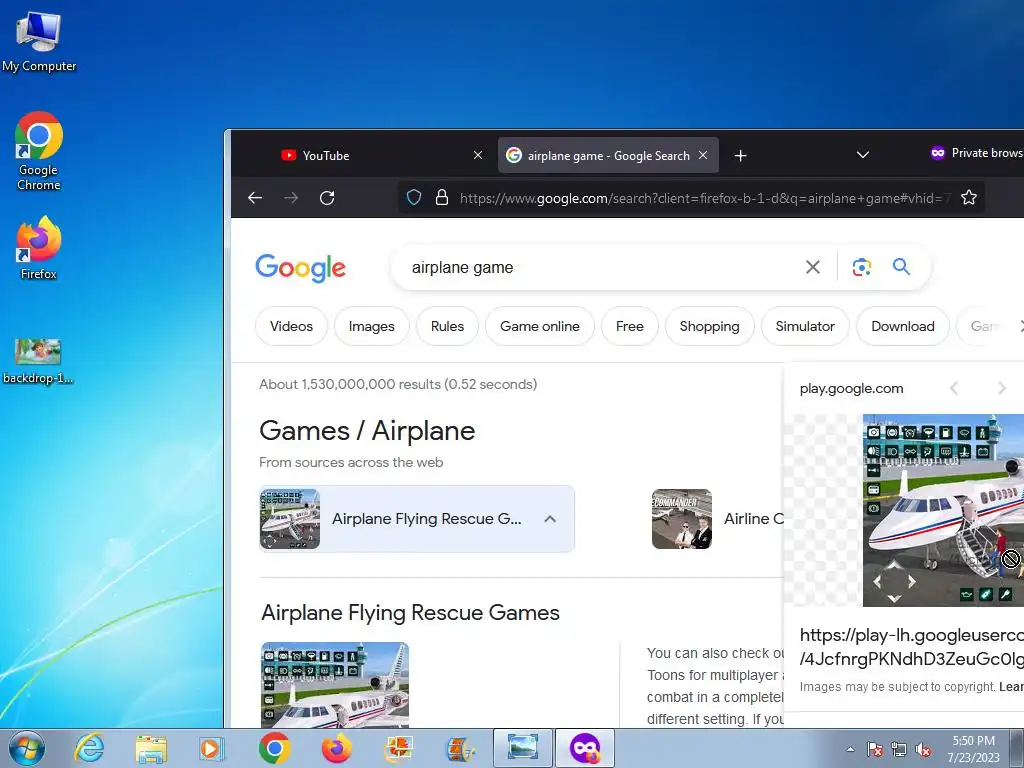Open large airplane preview image
Viewport: 1024px width, 768px height.
coord(943,510)
